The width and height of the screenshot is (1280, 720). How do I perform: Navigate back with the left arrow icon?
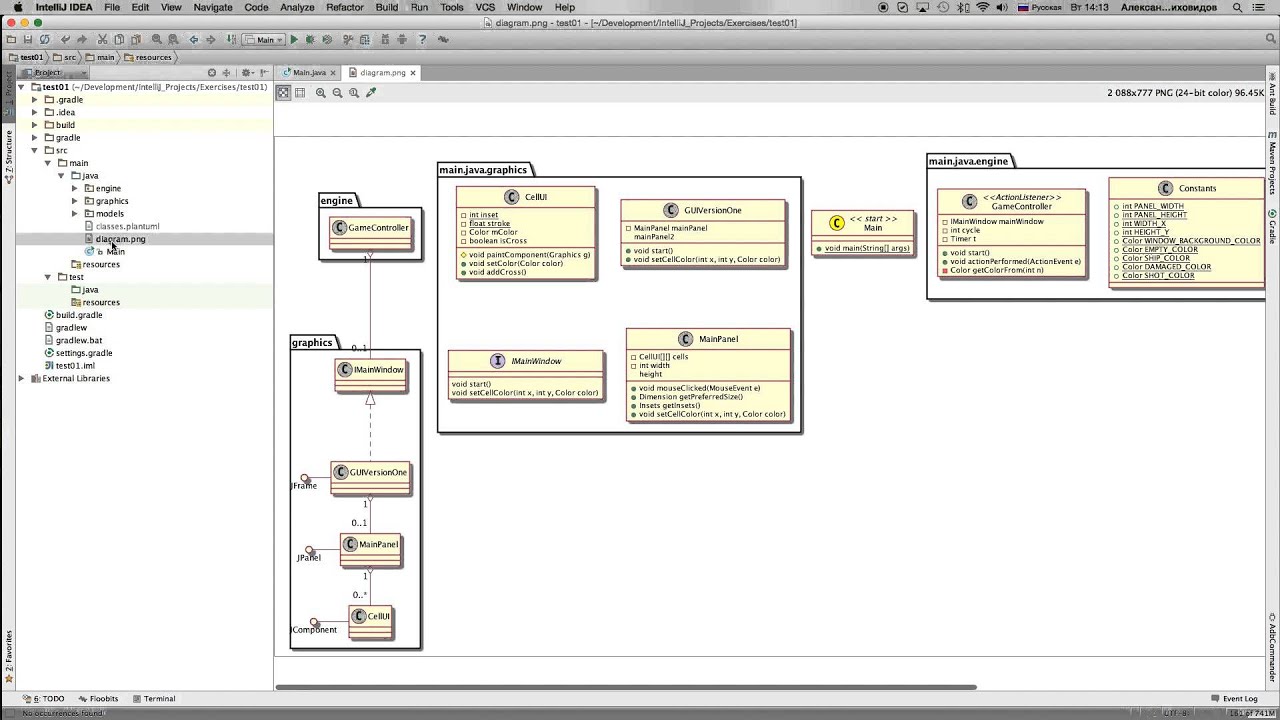click(194, 40)
